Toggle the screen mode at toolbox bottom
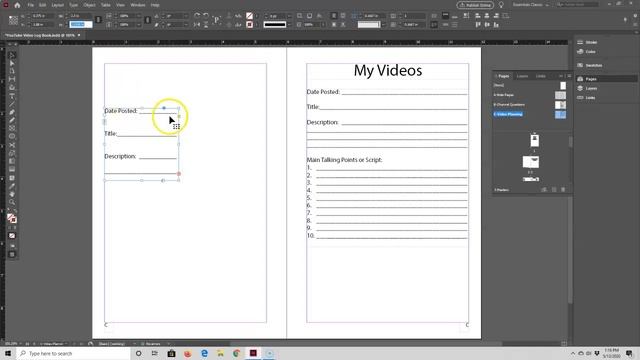The width and height of the screenshot is (640, 360). click(12, 254)
